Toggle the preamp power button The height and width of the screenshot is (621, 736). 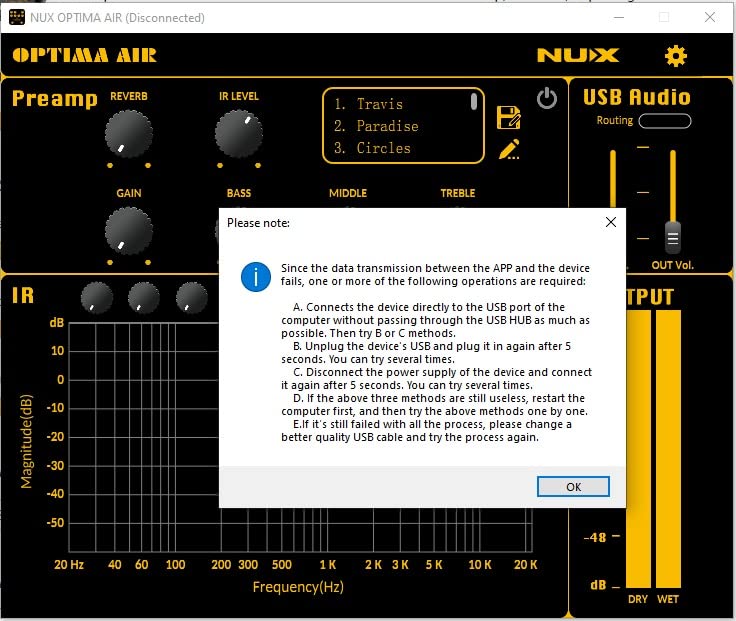coord(547,98)
